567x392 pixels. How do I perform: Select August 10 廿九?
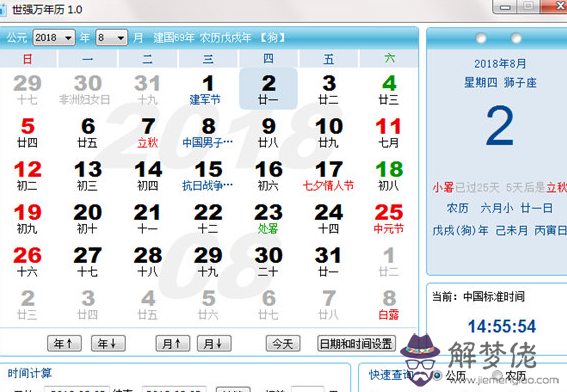pos(329,132)
